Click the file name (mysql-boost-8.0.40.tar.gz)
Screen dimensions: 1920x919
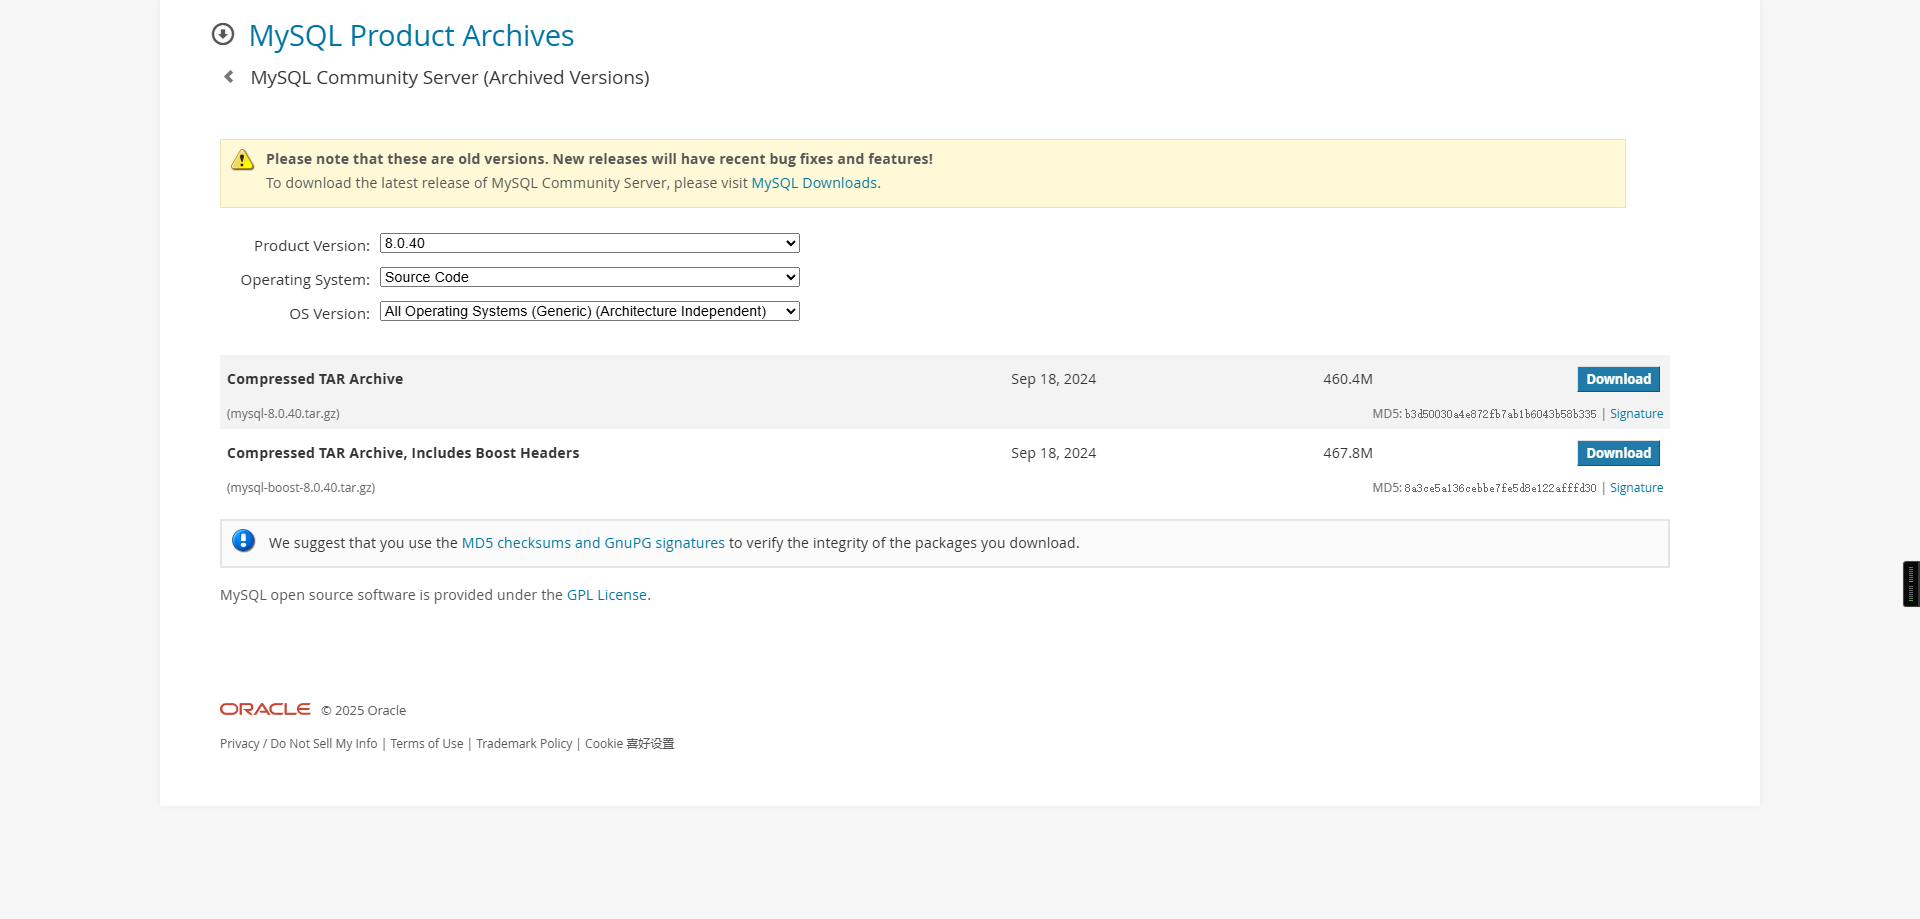point(301,488)
